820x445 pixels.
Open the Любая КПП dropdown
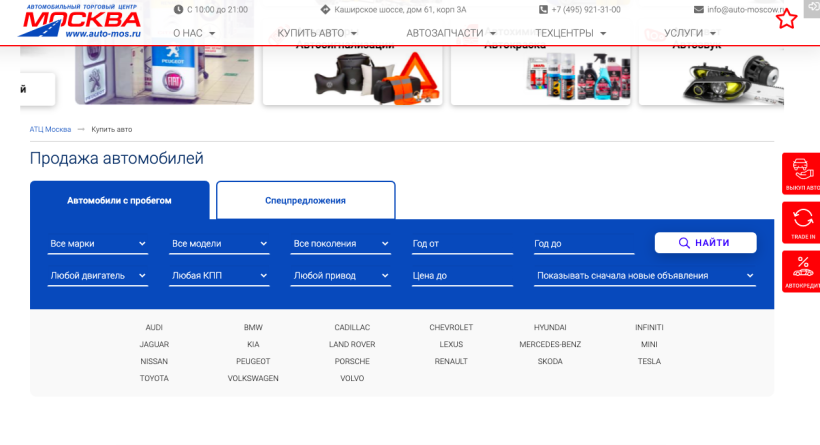click(x=219, y=276)
